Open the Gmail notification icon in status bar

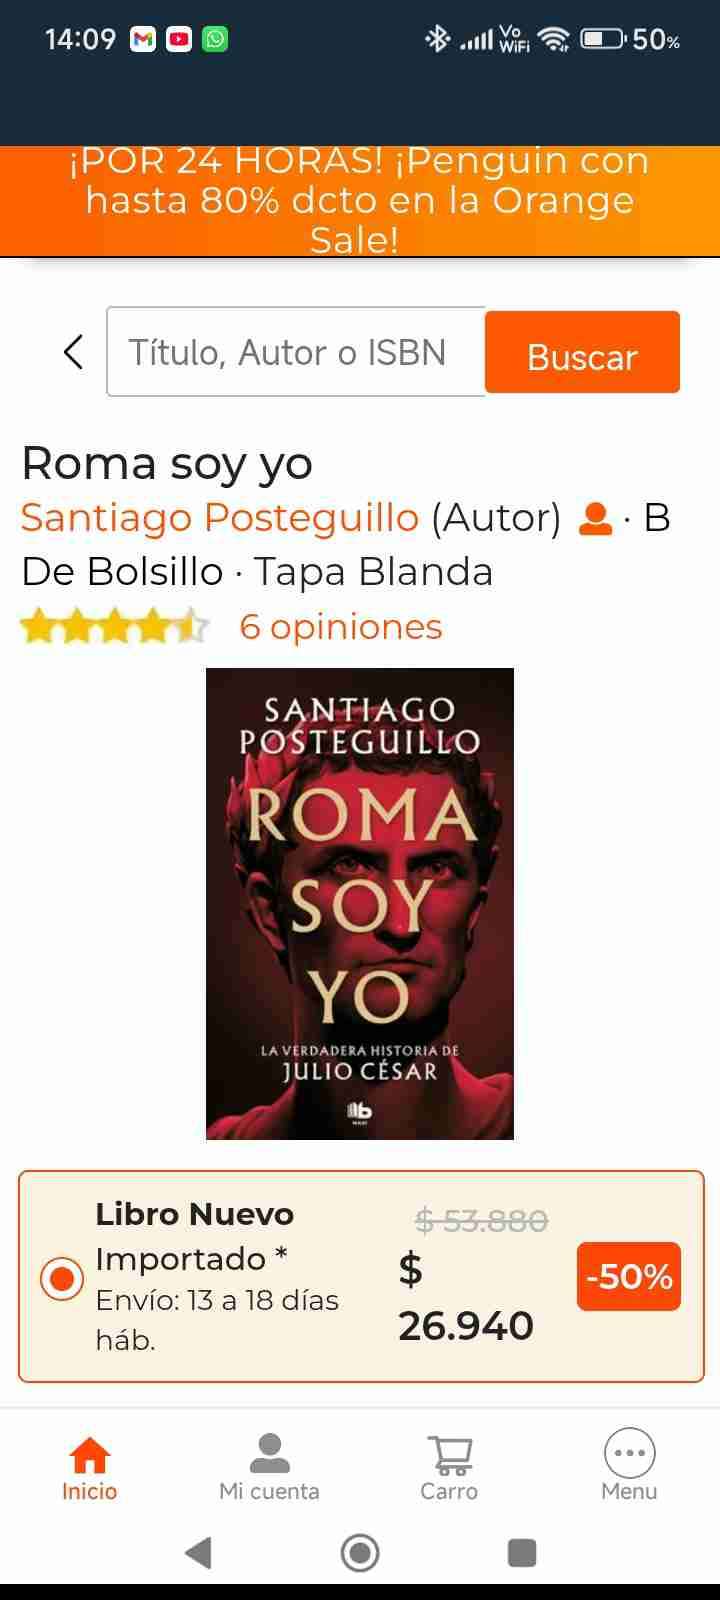143,40
